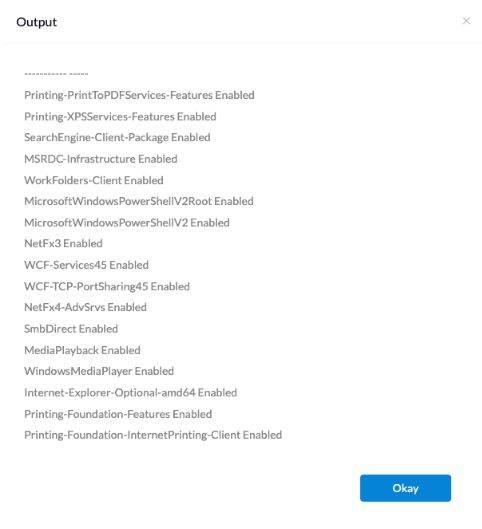
Task: Select the MediaPlayback Enabled line
Action: (x=82, y=350)
